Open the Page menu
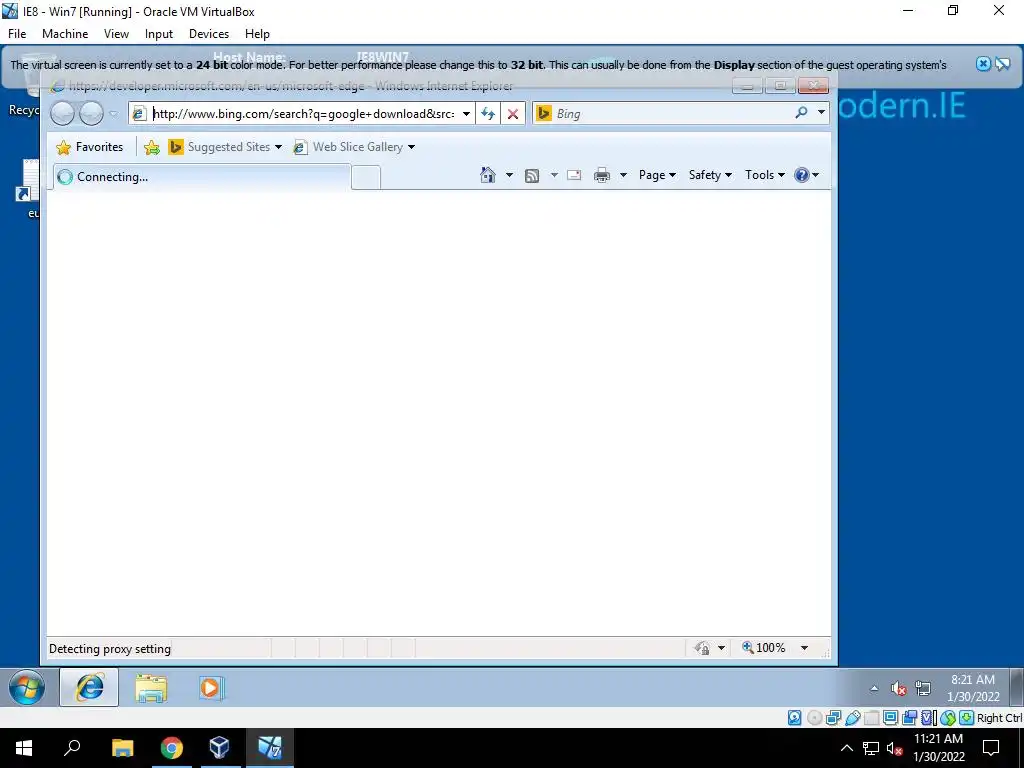Screen dimensions: 1024x768 click(657, 175)
